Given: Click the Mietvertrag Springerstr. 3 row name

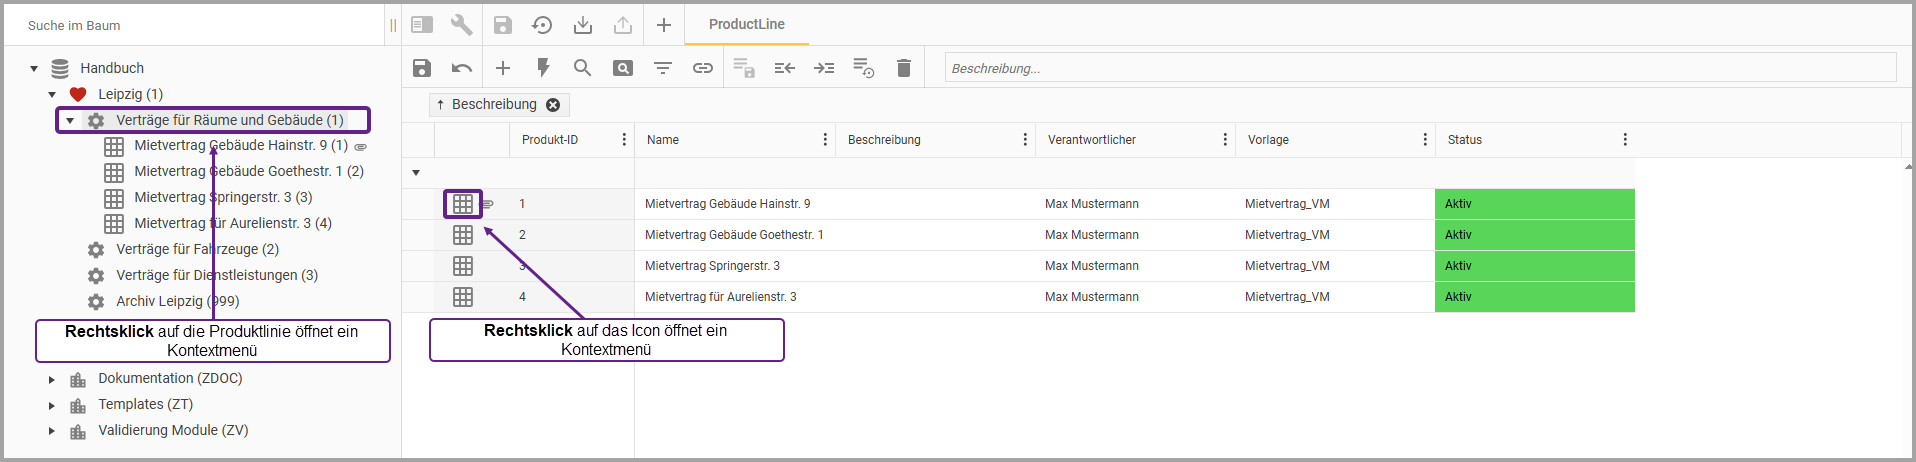Looking at the screenshot, I should [x=712, y=266].
